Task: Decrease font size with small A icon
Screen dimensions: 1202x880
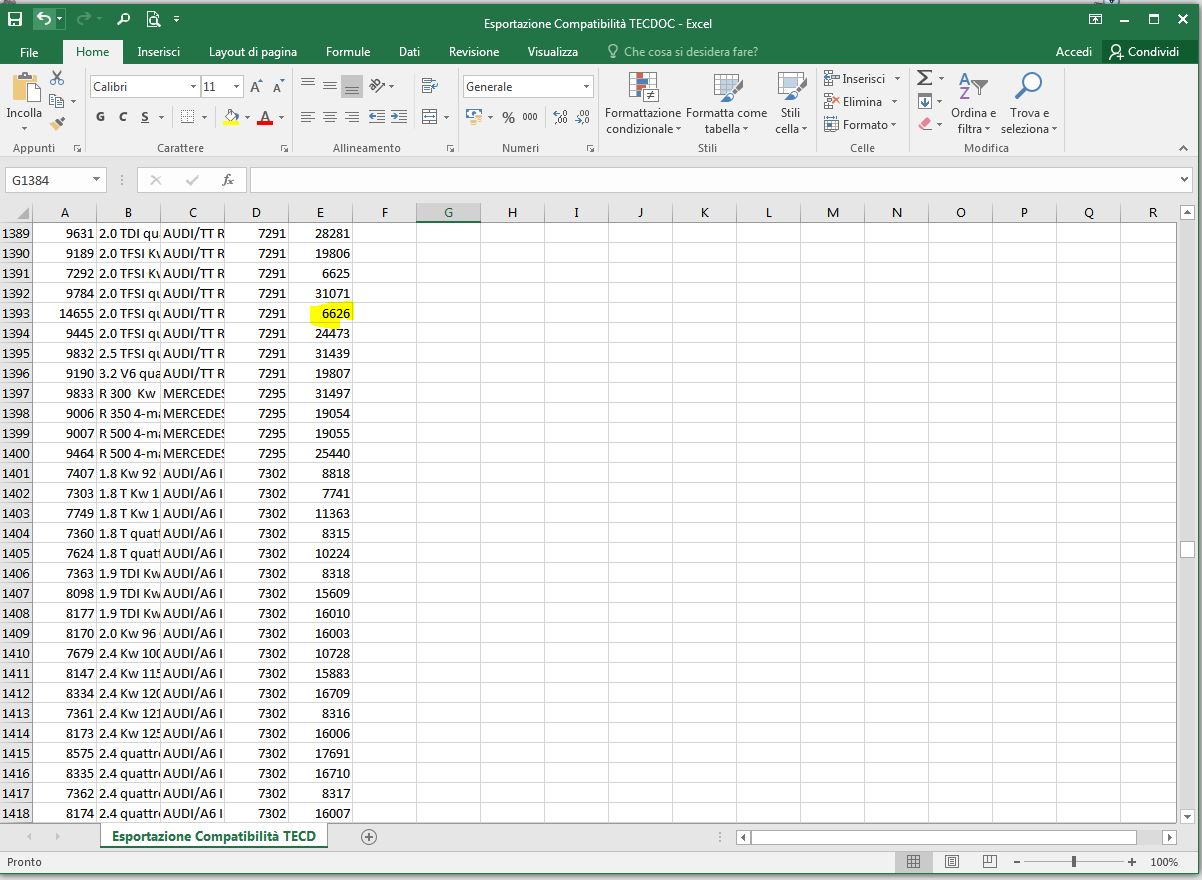Action: [x=279, y=87]
